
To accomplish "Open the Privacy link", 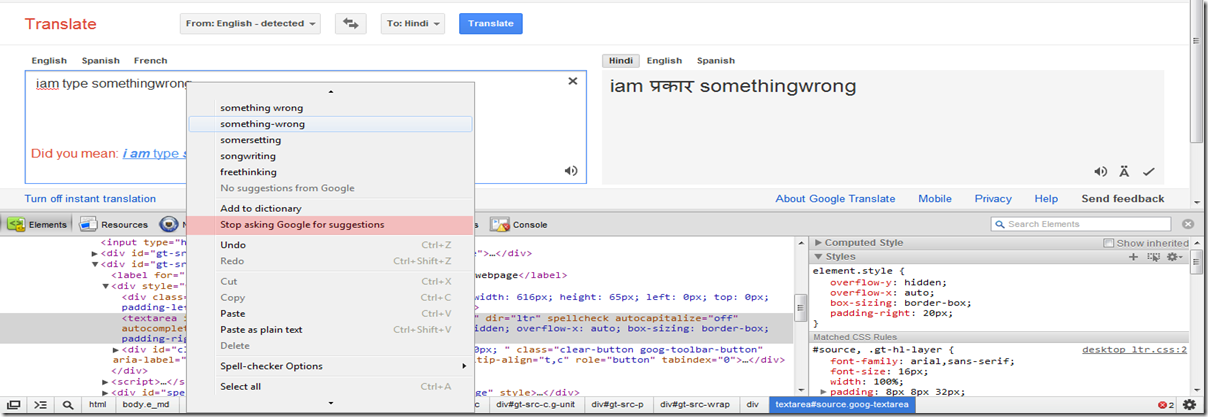I will (993, 199).
